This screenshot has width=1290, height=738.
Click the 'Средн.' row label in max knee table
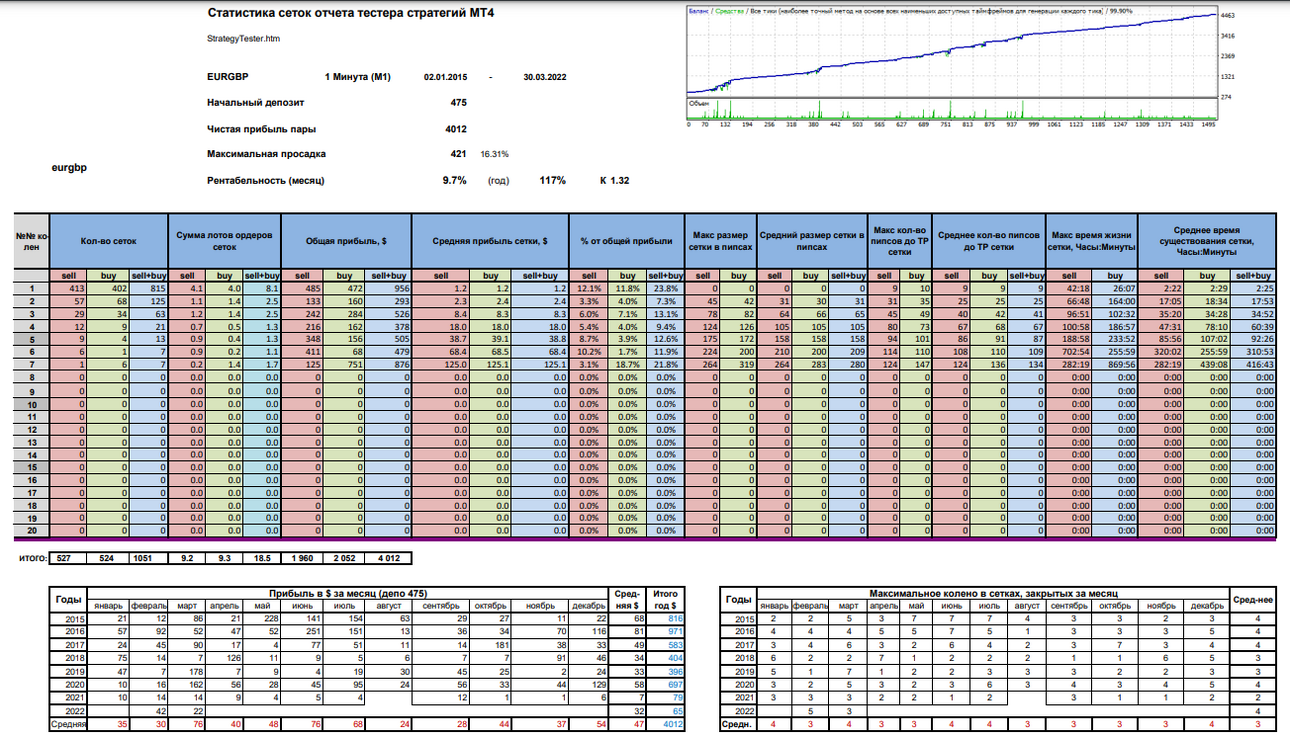click(x=737, y=724)
